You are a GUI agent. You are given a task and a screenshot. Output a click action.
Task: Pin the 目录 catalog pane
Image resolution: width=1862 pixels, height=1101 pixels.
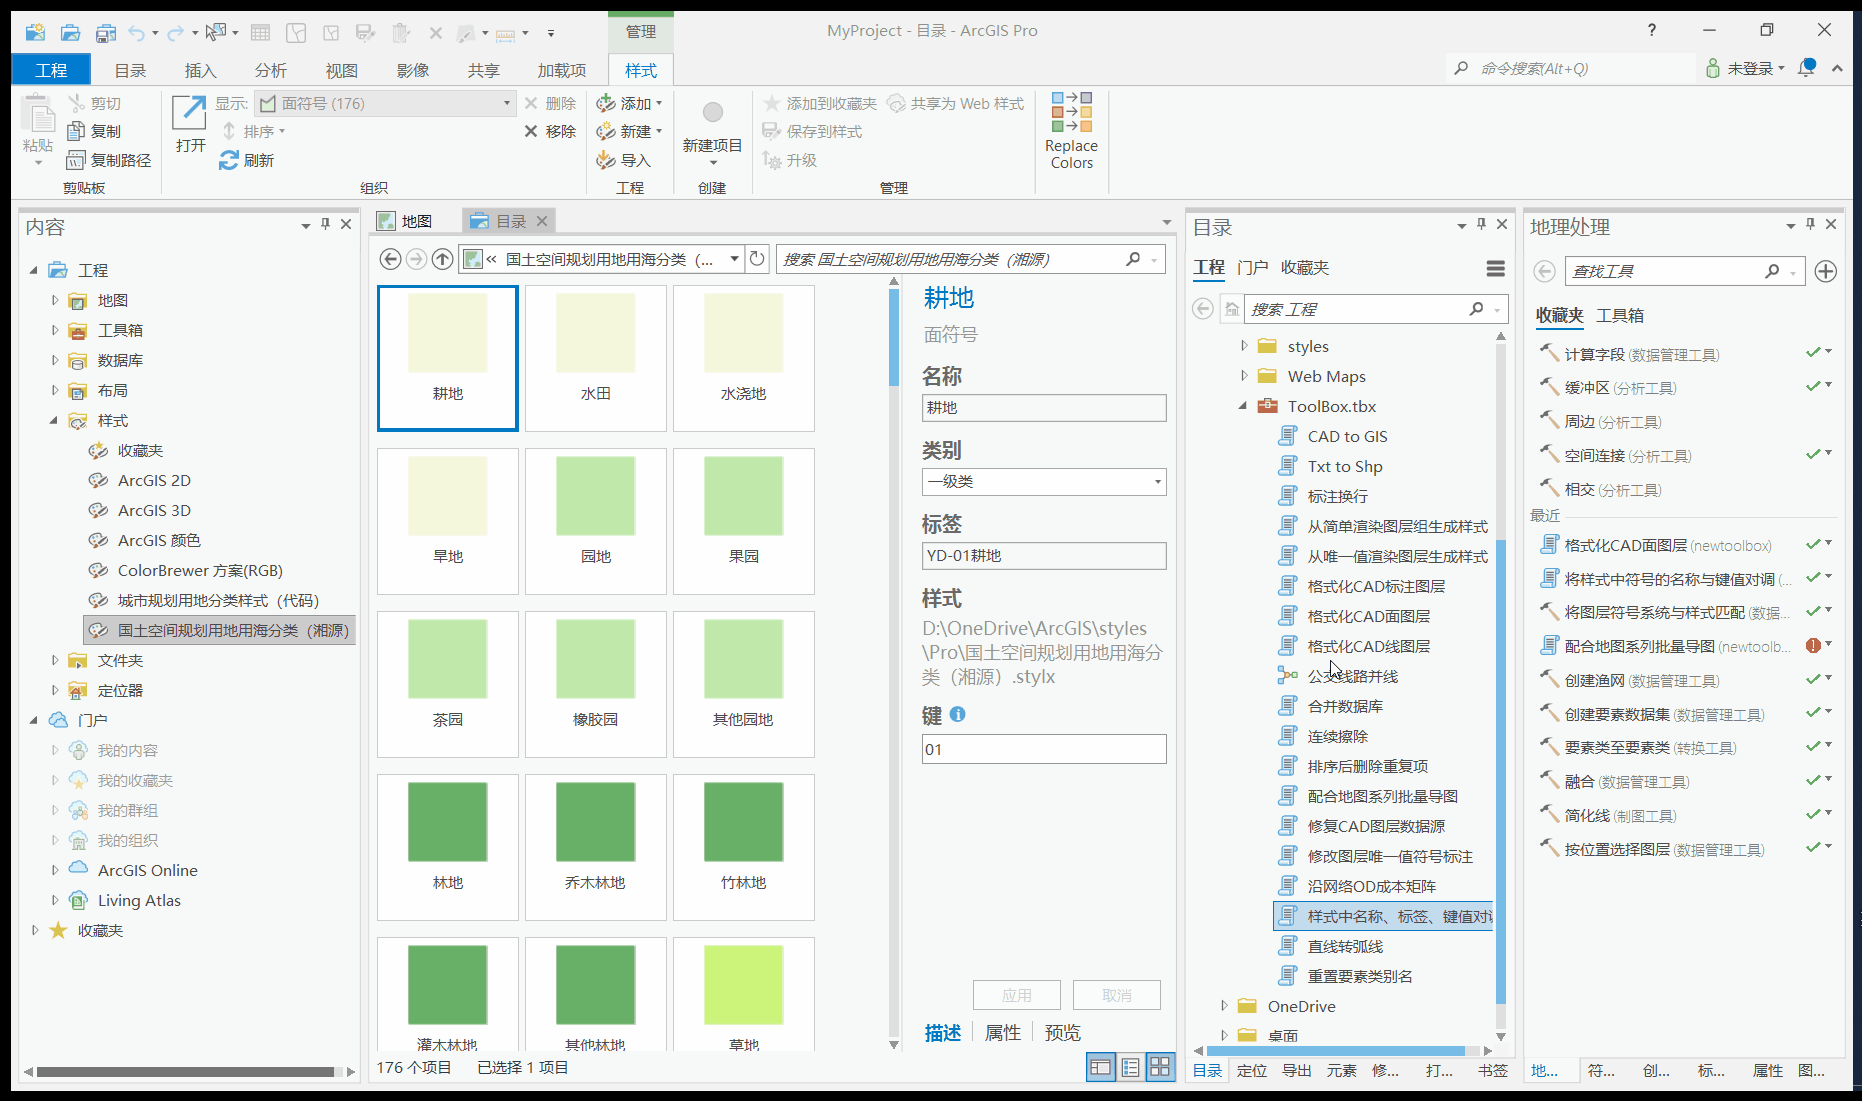pyautogui.click(x=1481, y=225)
